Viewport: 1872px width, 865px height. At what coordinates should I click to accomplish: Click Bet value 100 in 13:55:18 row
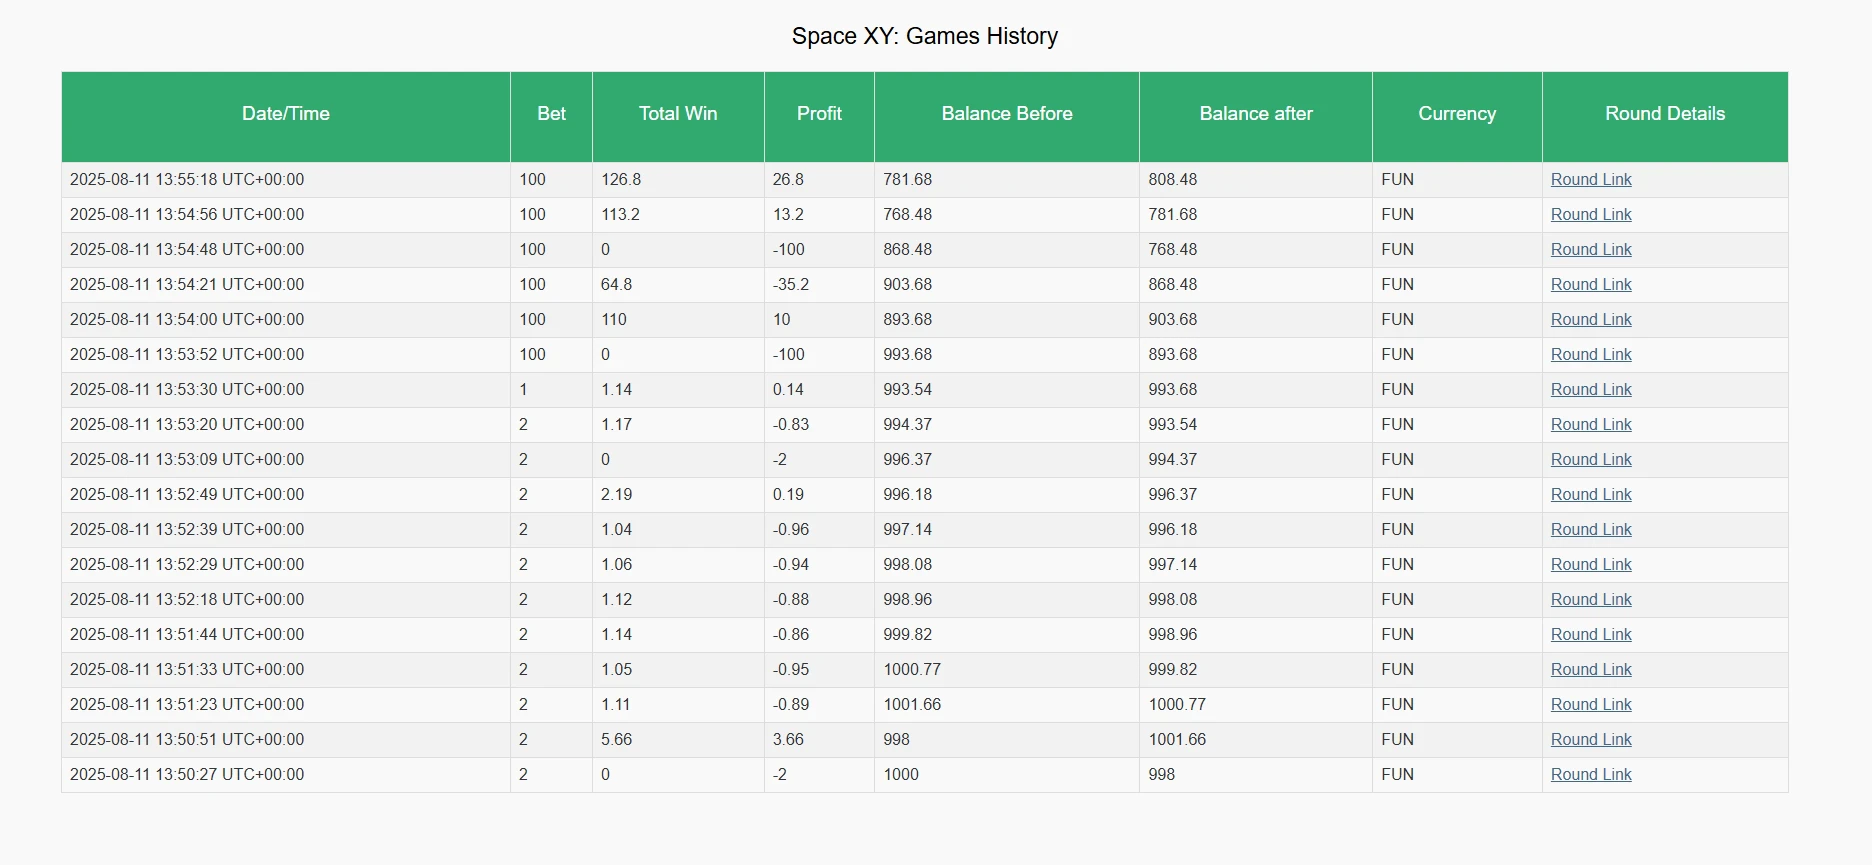[x=533, y=180]
